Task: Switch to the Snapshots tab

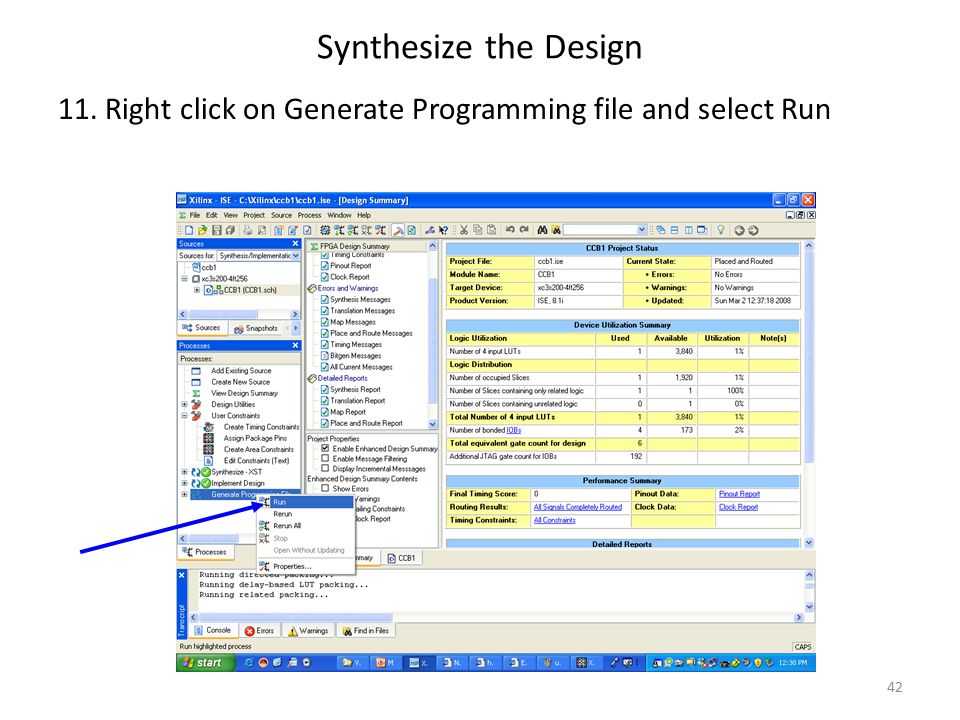Action: click(x=256, y=329)
